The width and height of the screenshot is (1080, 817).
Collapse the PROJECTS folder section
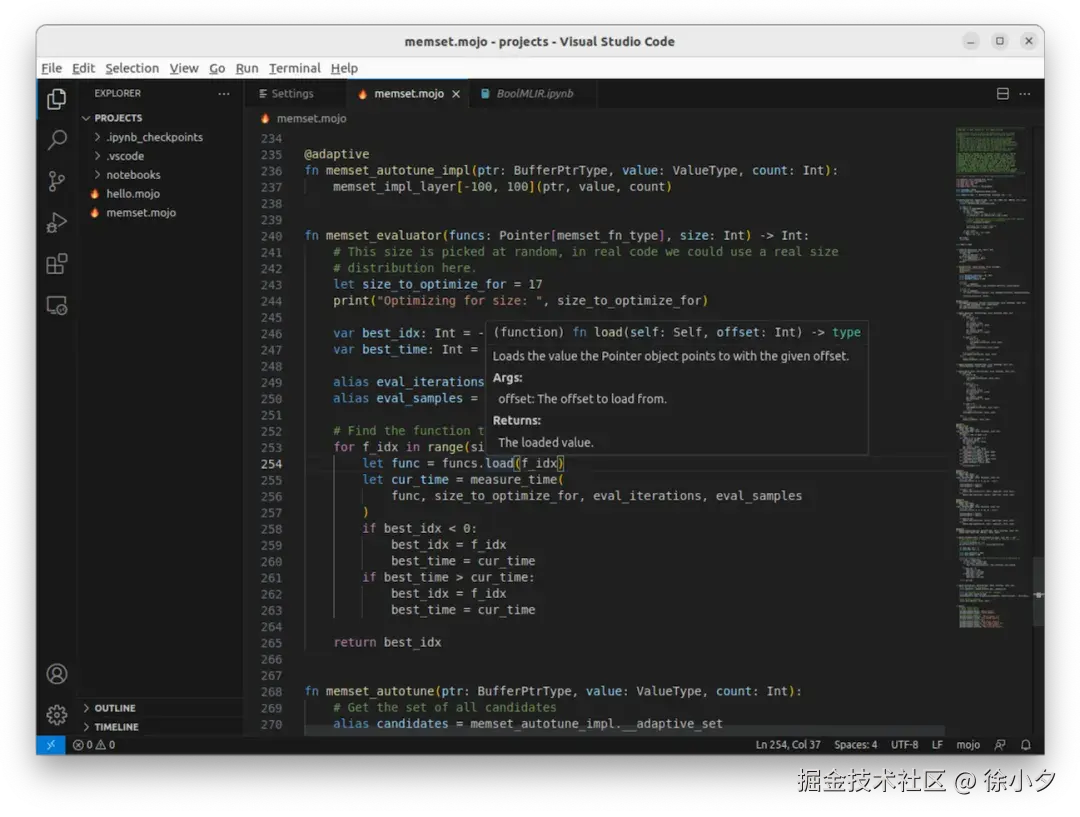tap(86, 118)
